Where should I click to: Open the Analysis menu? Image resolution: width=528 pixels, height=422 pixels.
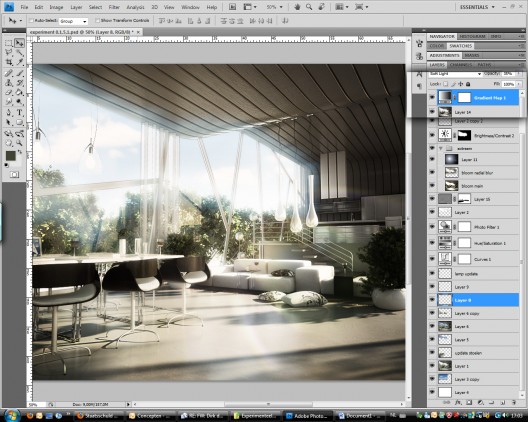(135, 7)
